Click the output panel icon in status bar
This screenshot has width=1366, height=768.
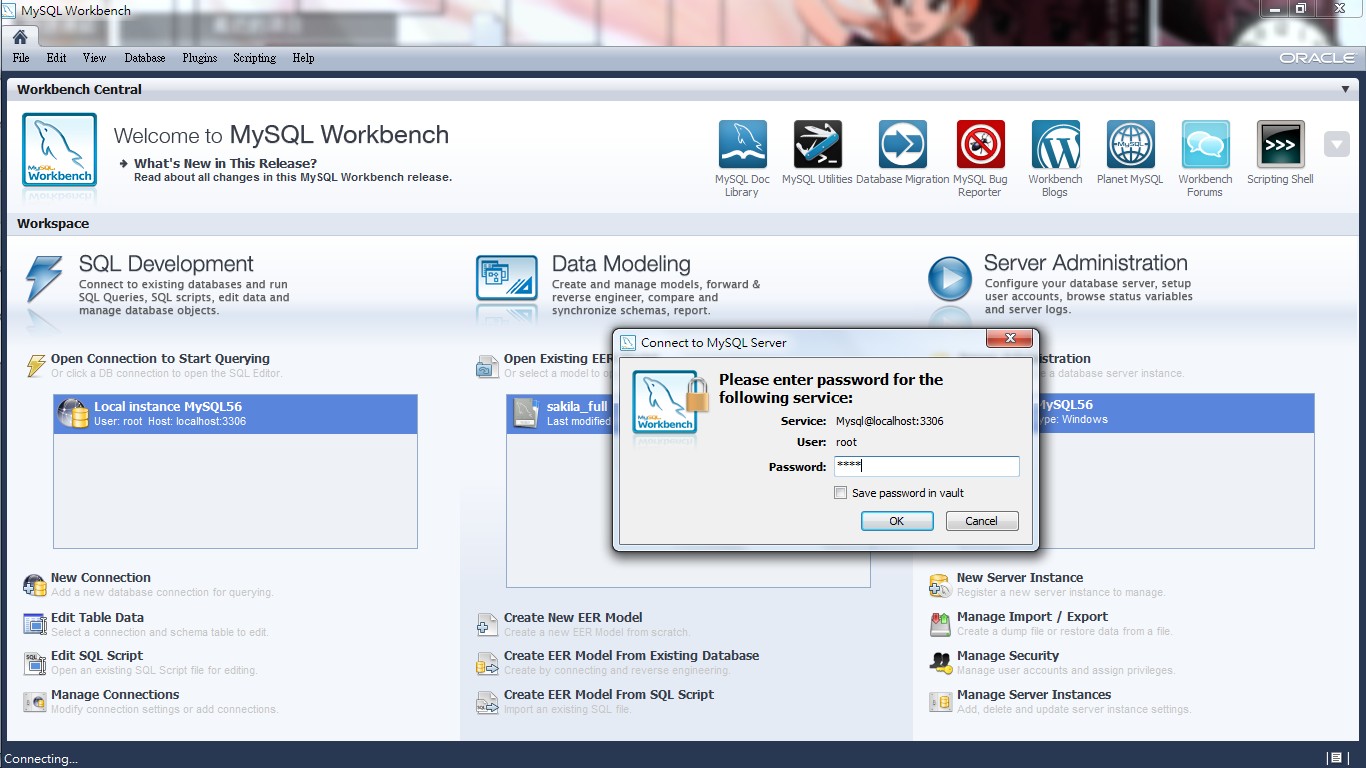[1334, 758]
